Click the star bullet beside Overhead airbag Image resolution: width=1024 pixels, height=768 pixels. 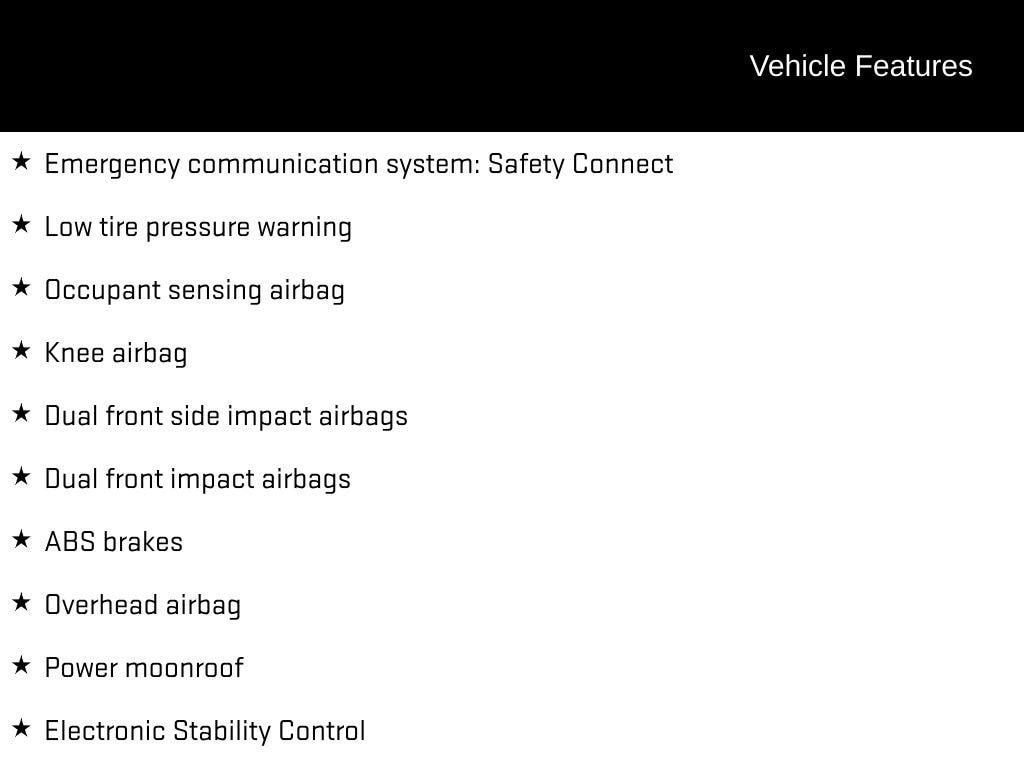tap(22, 603)
